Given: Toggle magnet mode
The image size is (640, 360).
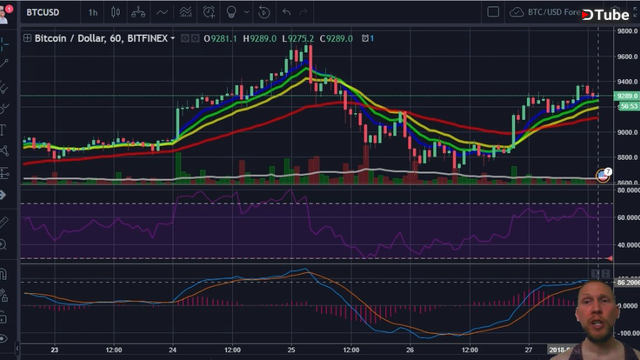Looking at the screenshot, I should coord(4,274).
